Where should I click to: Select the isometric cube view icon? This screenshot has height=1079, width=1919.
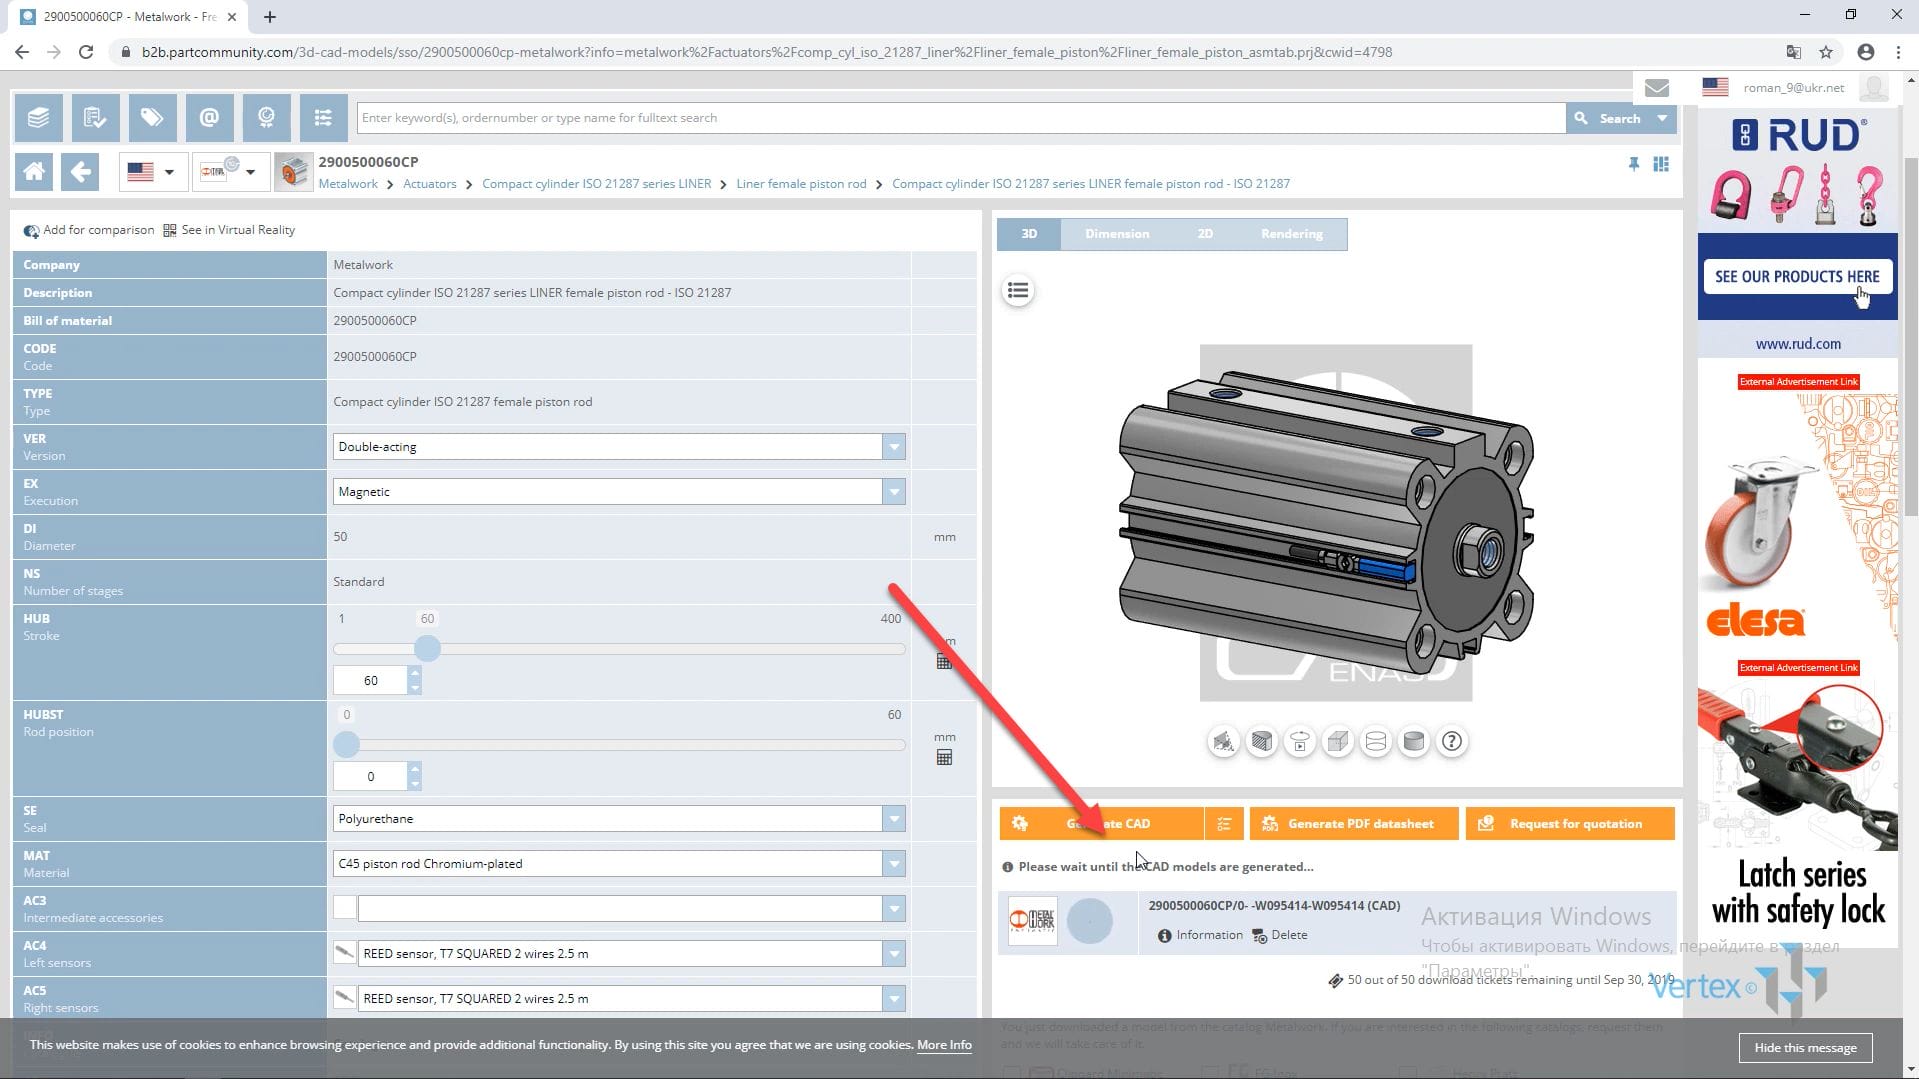point(1337,742)
